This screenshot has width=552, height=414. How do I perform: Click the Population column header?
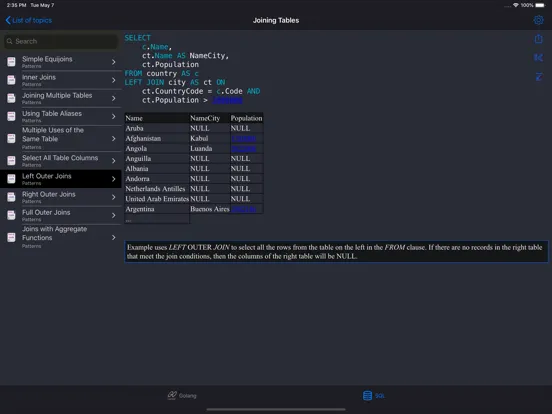246,118
